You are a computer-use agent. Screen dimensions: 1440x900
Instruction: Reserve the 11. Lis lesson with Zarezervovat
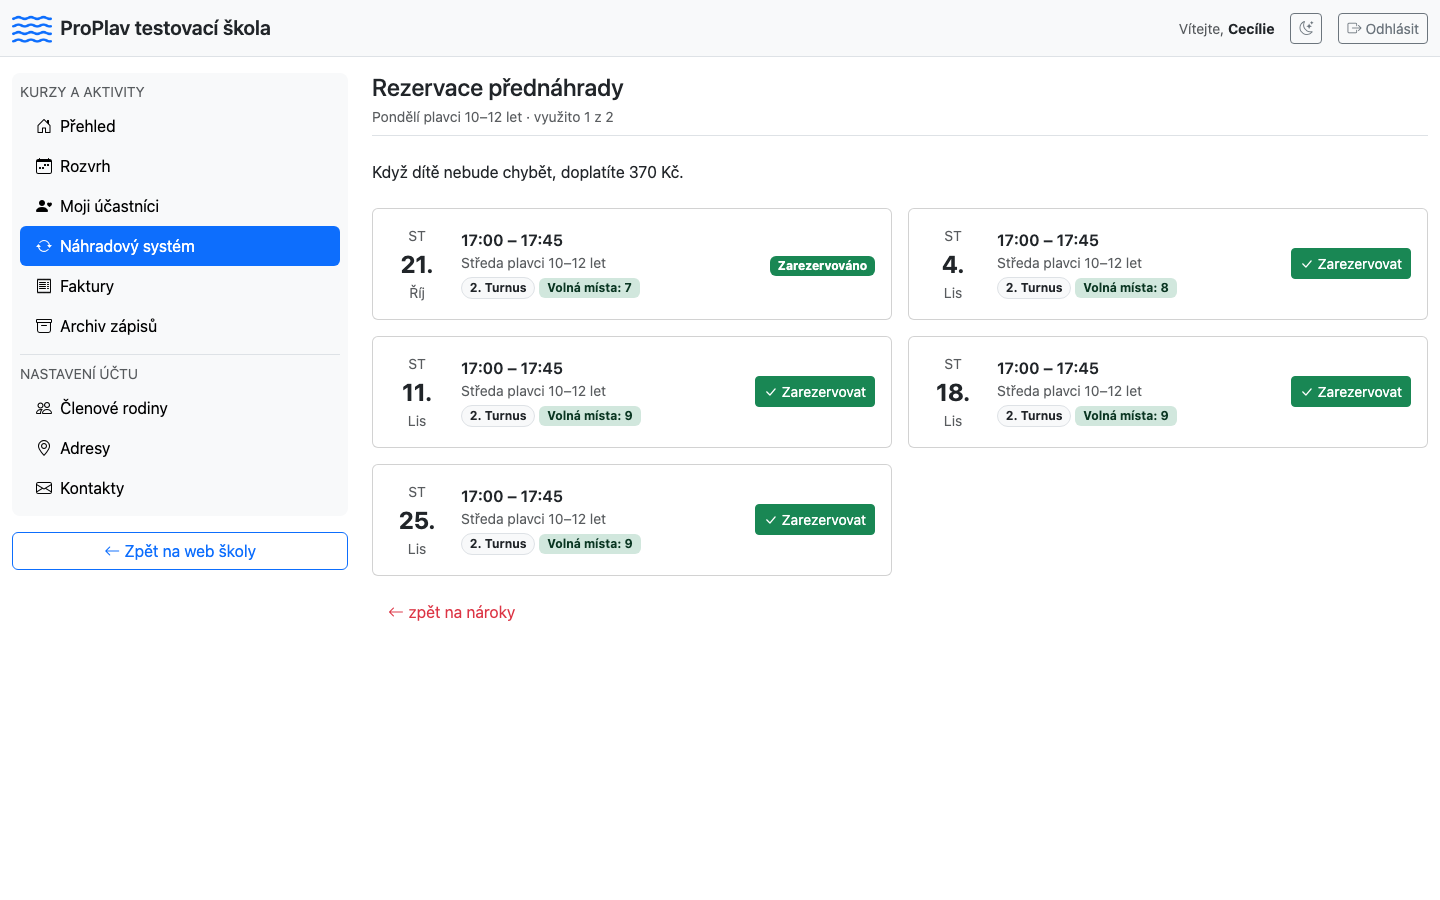(815, 392)
